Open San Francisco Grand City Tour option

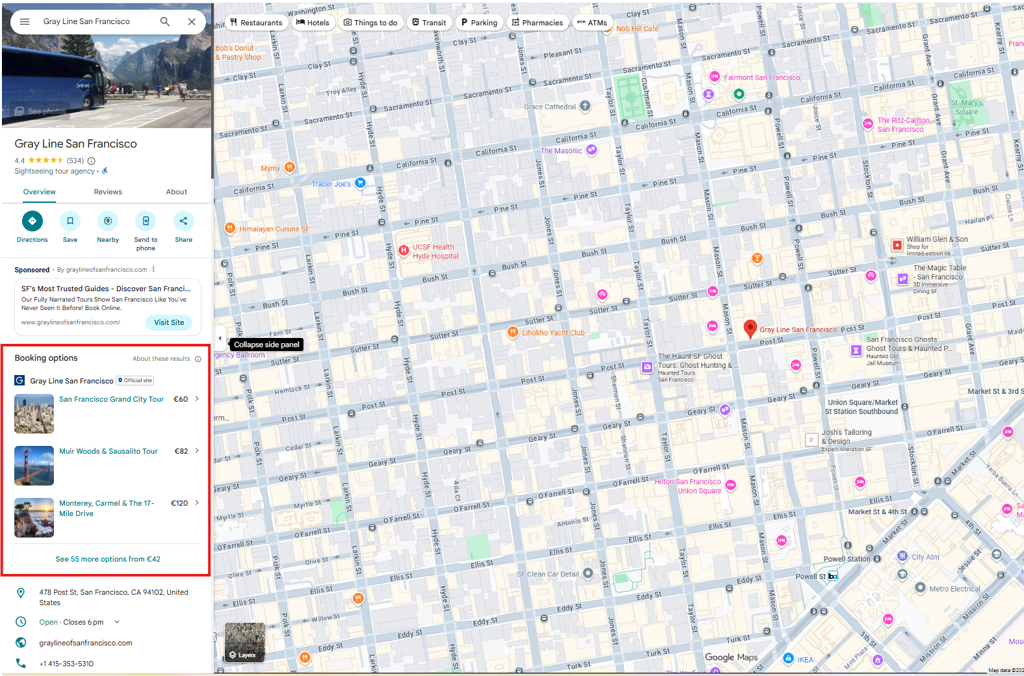(112, 399)
